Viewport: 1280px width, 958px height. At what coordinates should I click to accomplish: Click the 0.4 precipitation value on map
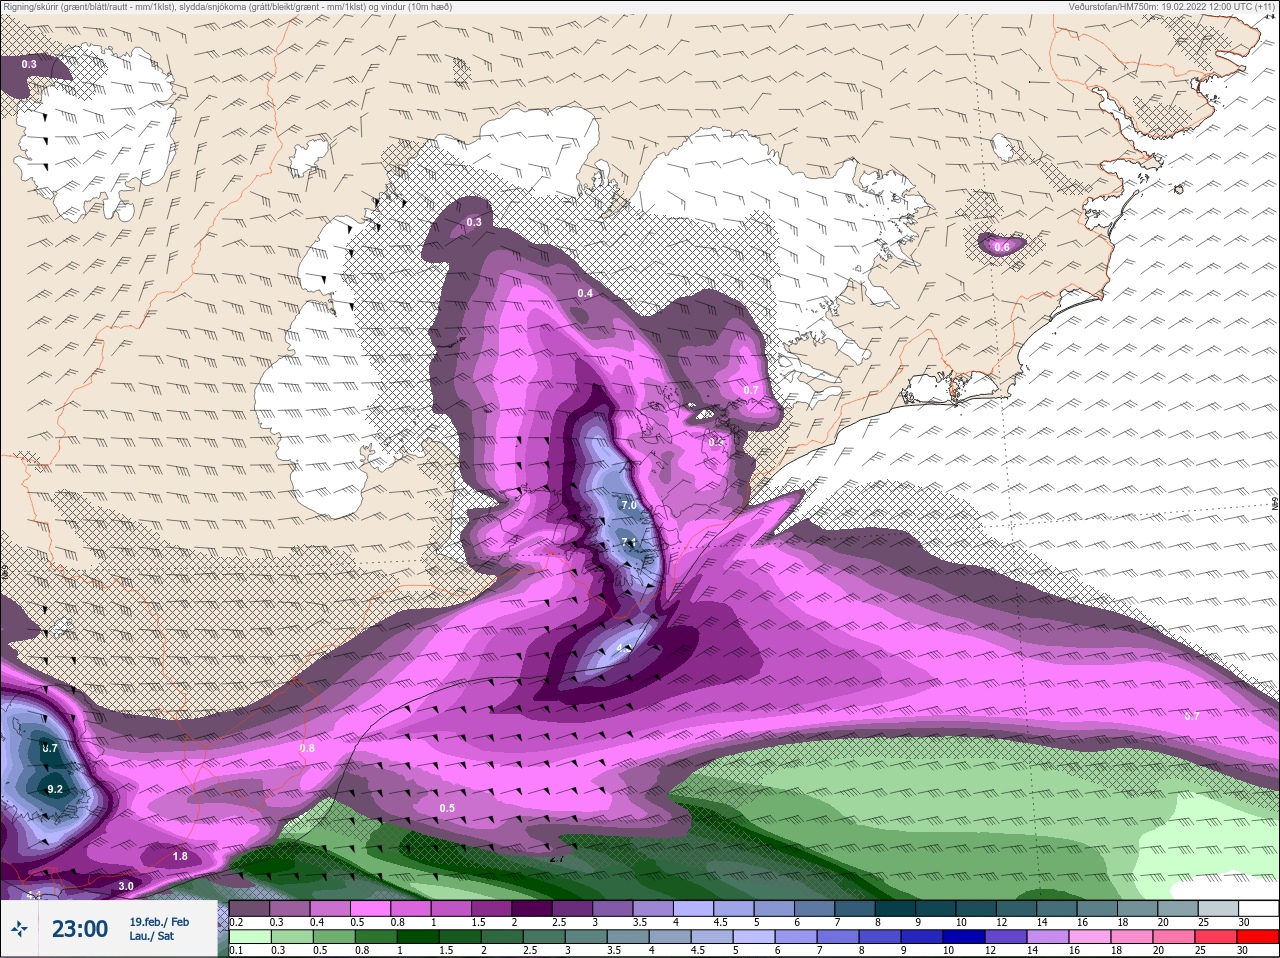pos(585,293)
